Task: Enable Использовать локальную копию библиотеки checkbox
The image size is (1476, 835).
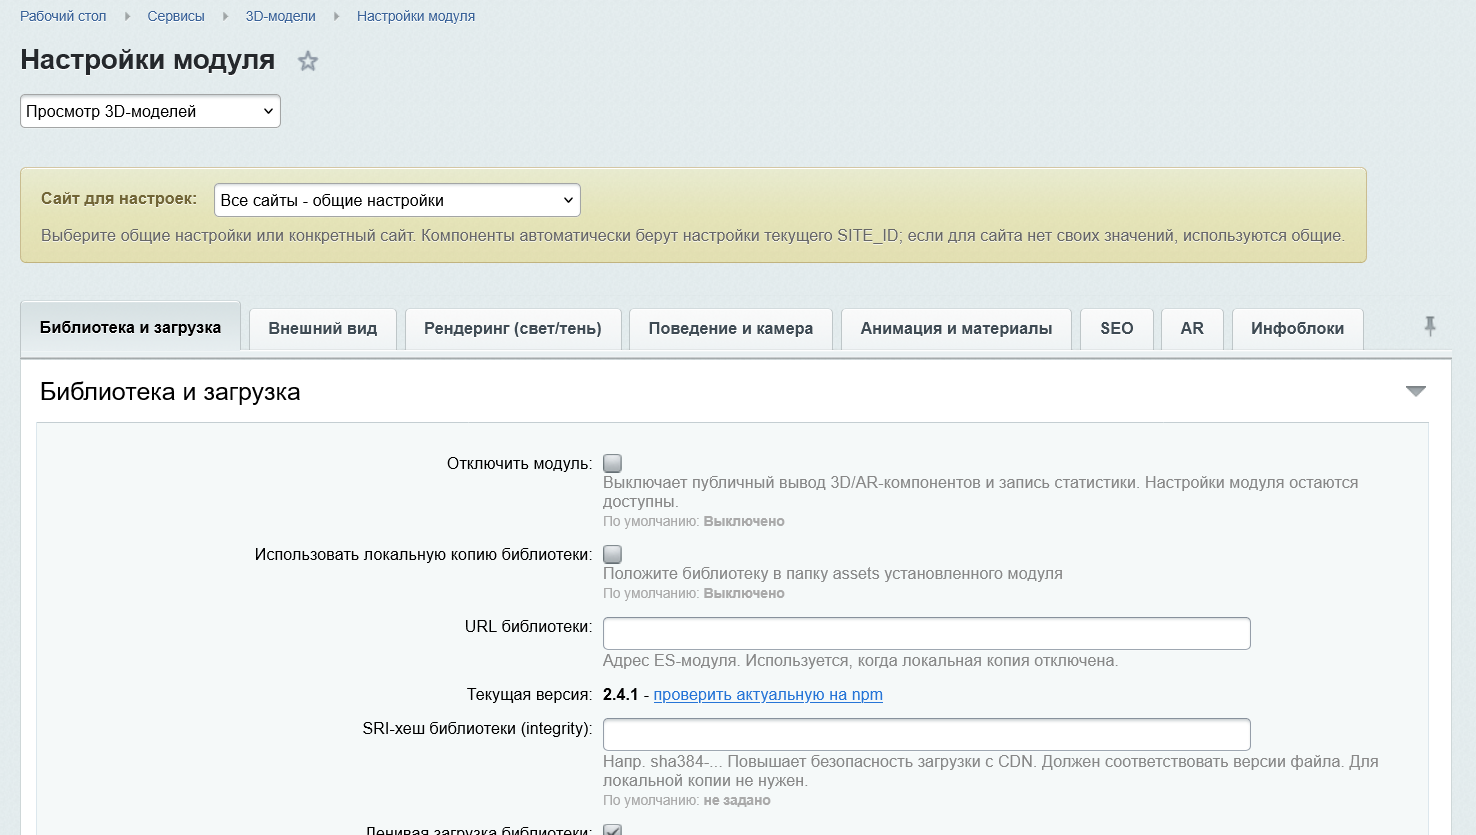Action: [x=613, y=554]
